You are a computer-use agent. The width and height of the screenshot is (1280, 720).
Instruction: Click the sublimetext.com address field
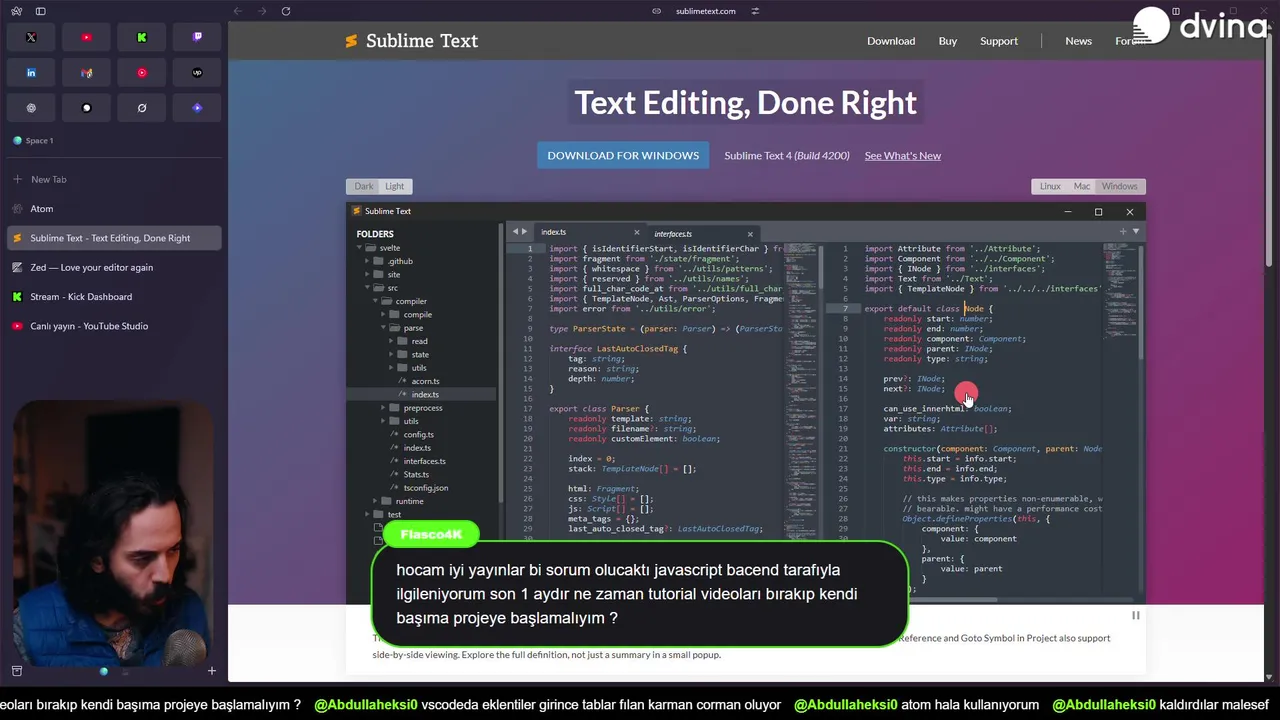(x=705, y=11)
